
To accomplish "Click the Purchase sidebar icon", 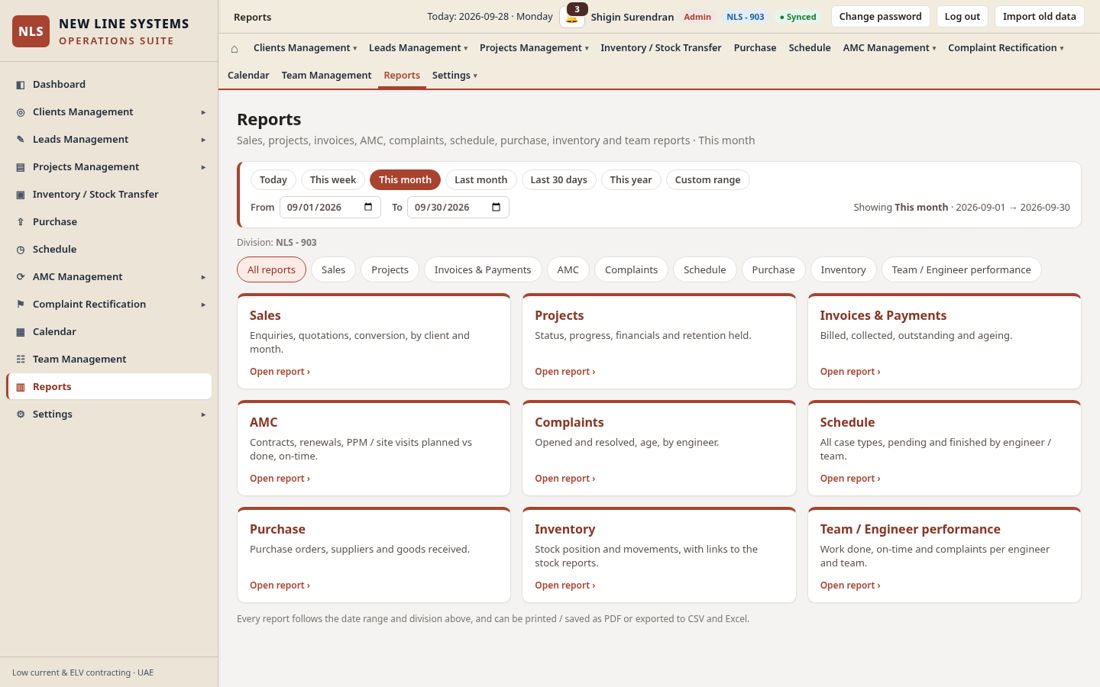I will coord(20,222).
